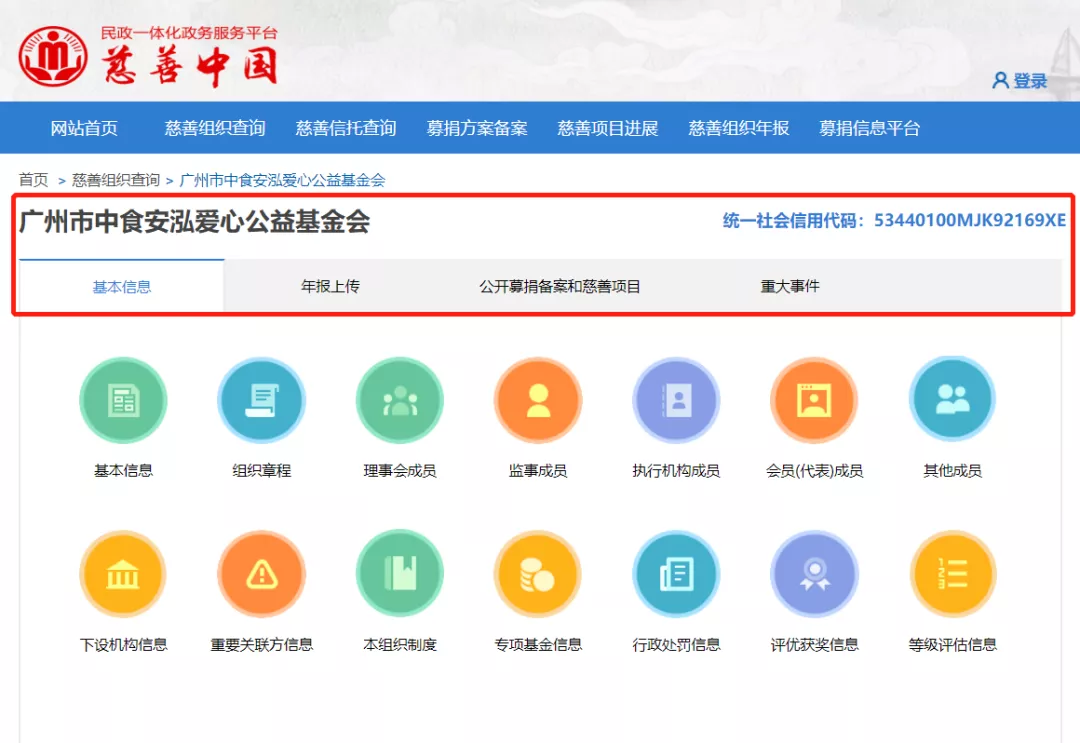
Task: Click the 执行机构成员 label text
Action: coord(676,471)
